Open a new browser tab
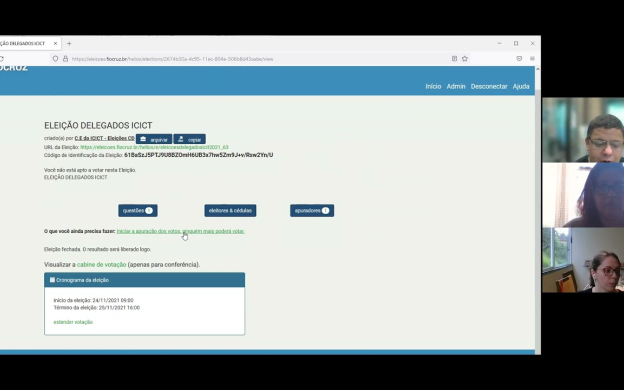 [69, 43]
